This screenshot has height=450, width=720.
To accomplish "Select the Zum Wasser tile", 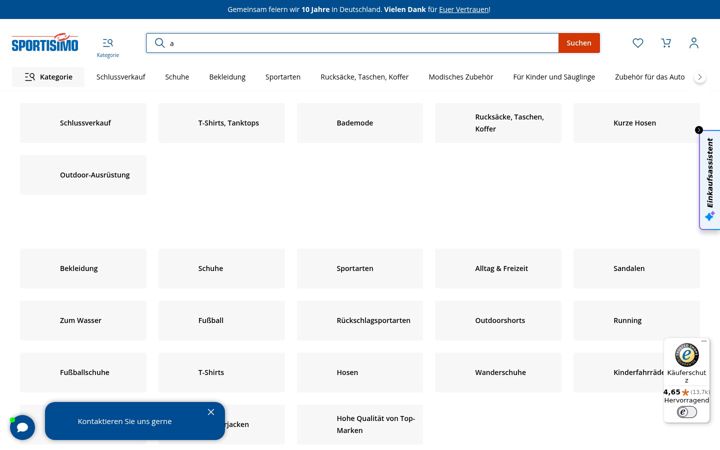I will tap(83, 320).
